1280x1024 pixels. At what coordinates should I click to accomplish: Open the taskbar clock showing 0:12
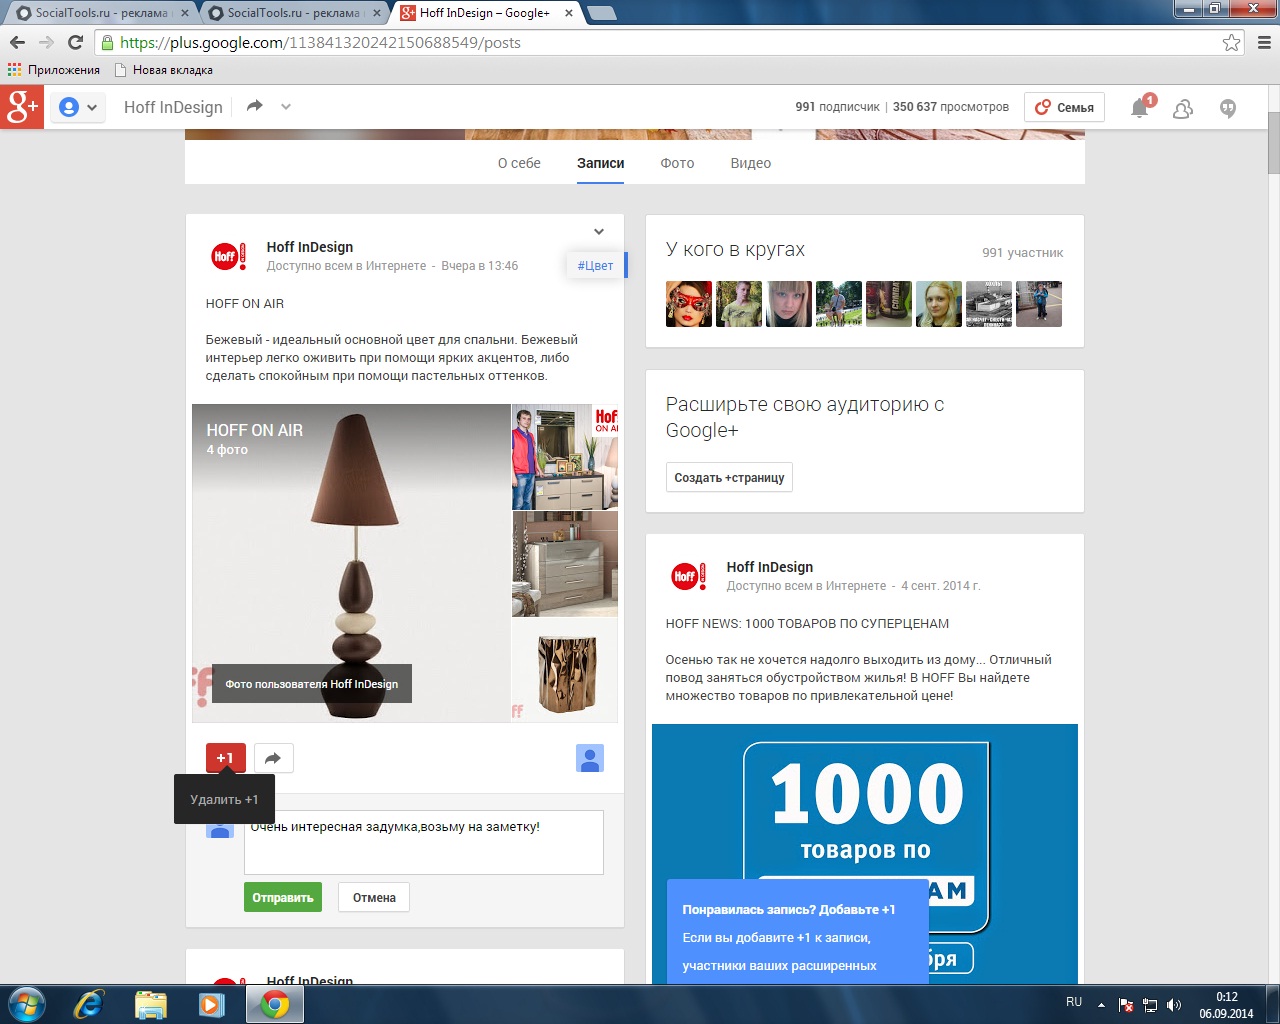[1226, 1005]
